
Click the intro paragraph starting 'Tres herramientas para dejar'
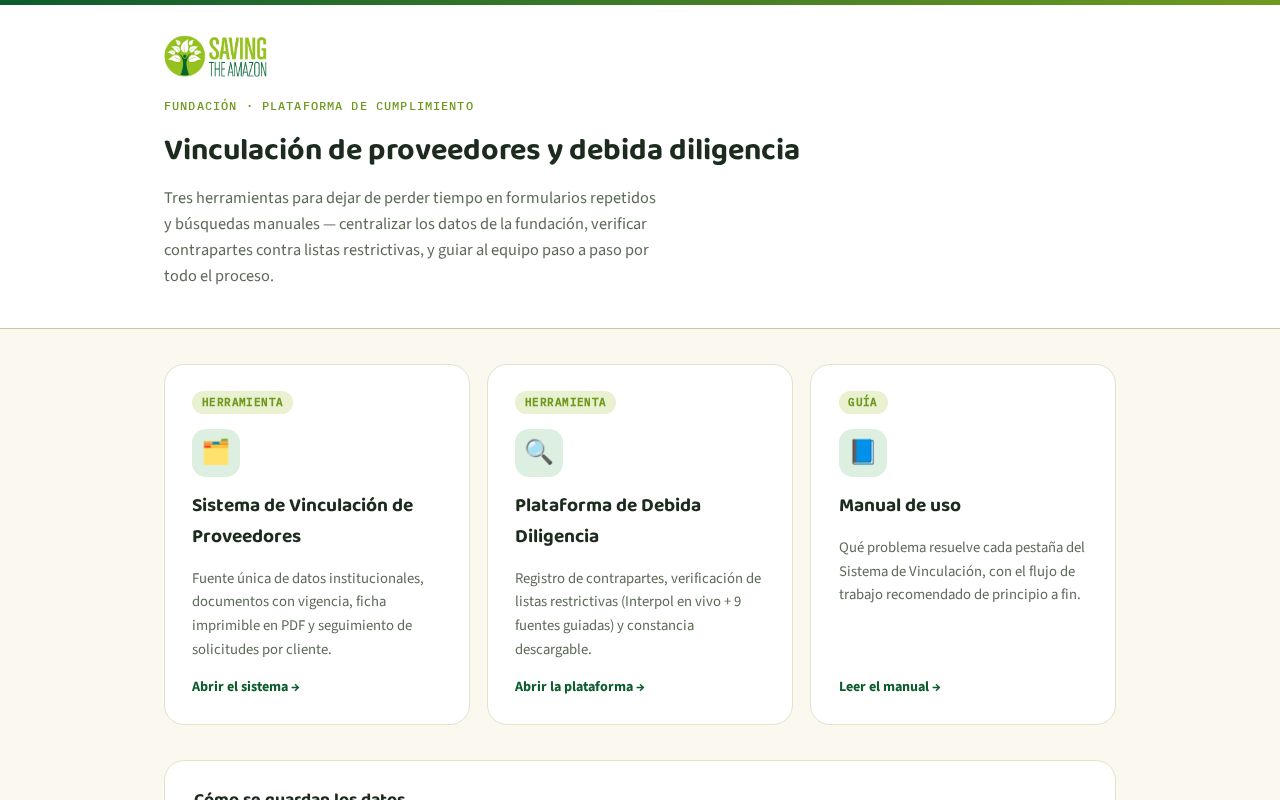coord(410,237)
